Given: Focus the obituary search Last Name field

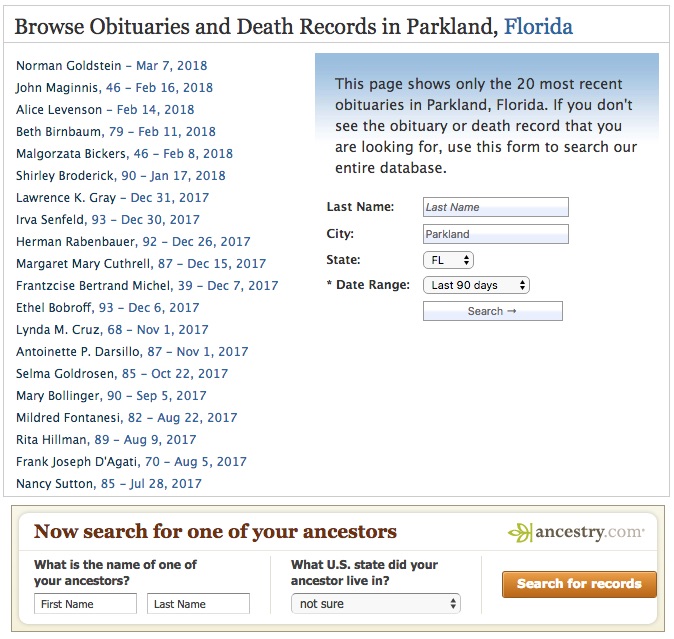Looking at the screenshot, I should click(x=496, y=207).
